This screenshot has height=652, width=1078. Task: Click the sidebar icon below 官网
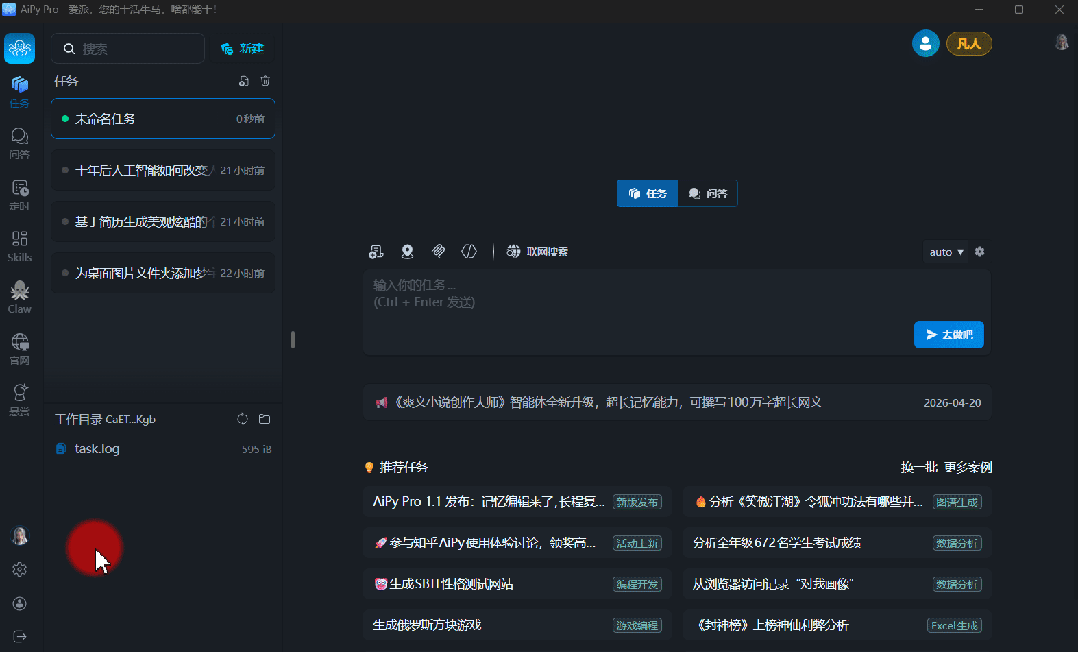click(x=19, y=400)
